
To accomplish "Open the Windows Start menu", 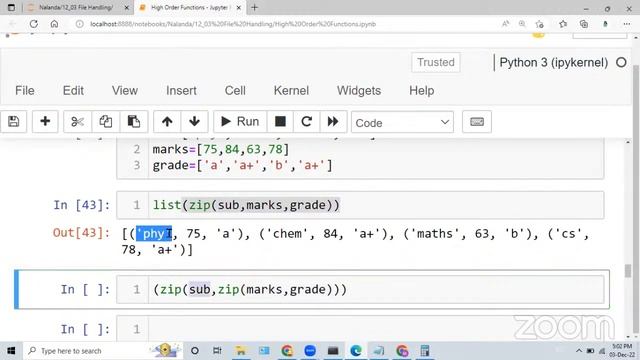I will 11,351.
